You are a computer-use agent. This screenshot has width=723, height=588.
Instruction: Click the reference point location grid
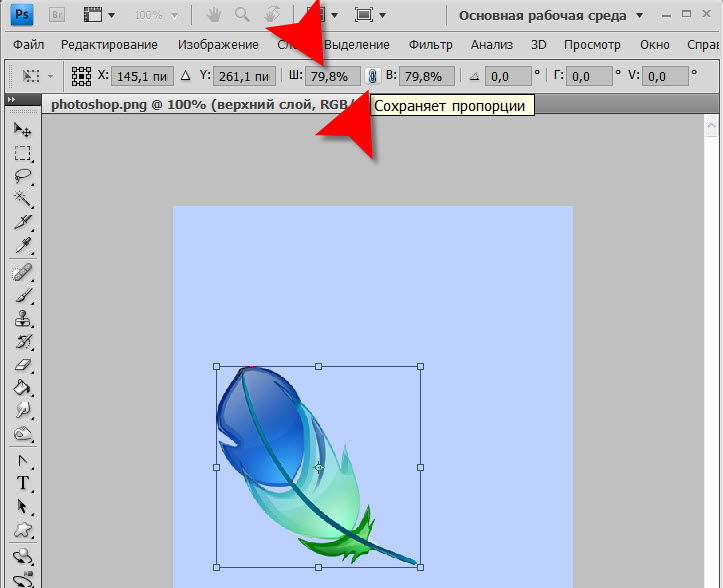coord(82,76)
